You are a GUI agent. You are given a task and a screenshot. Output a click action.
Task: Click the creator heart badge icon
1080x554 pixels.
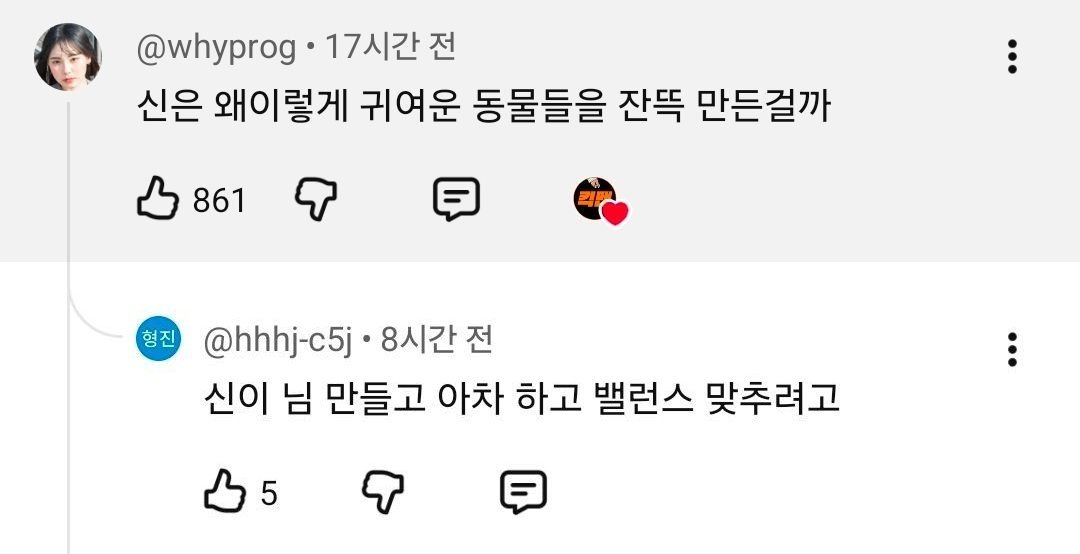[x=601, y=201]
